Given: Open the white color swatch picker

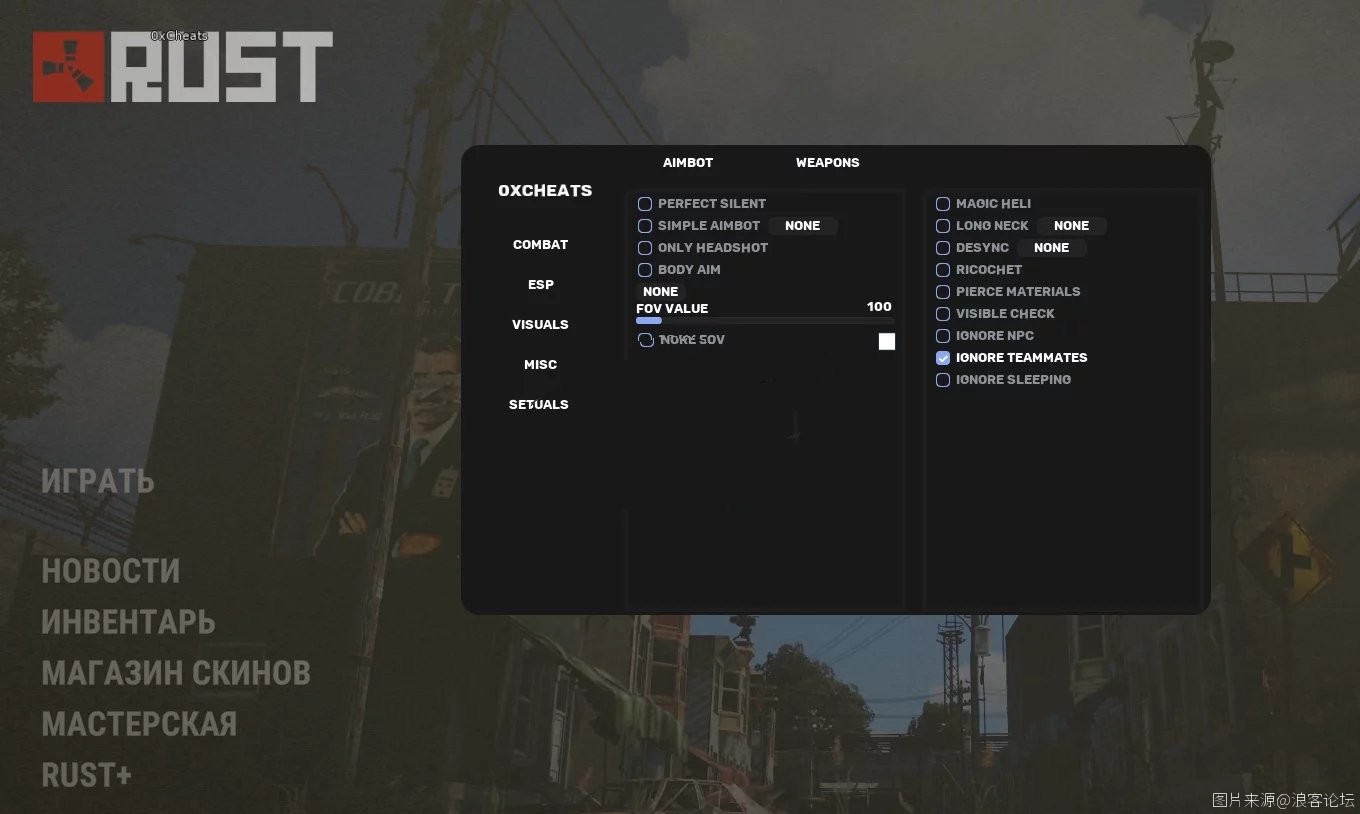Looking at the screenshot, I should tap(887, 342).
